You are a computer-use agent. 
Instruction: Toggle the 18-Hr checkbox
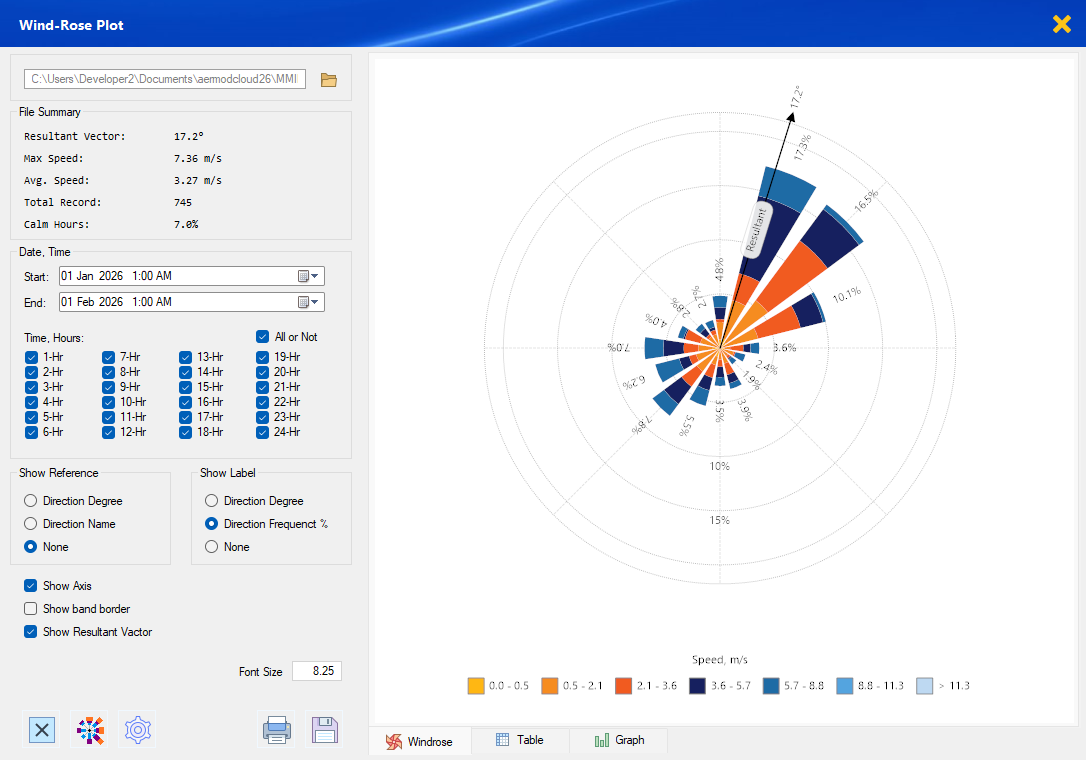pyautogui.click(x=186, y=432)
